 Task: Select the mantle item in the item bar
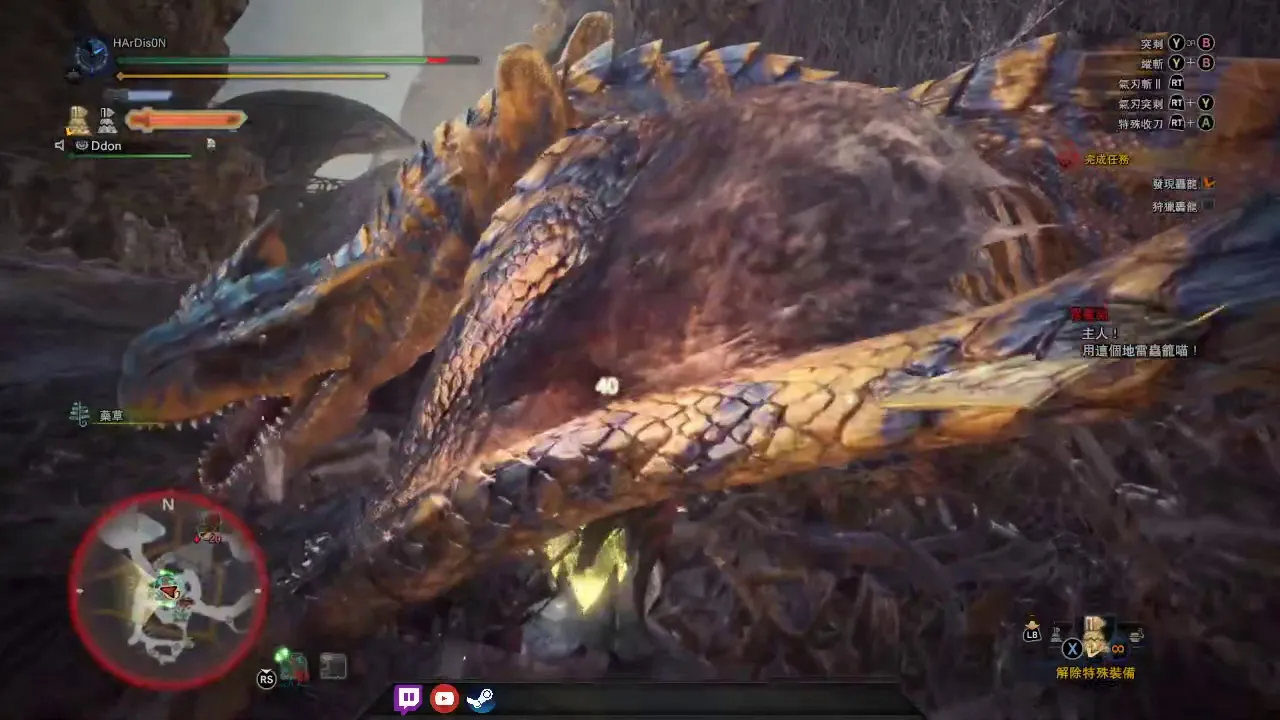(x=1096, y=636)
